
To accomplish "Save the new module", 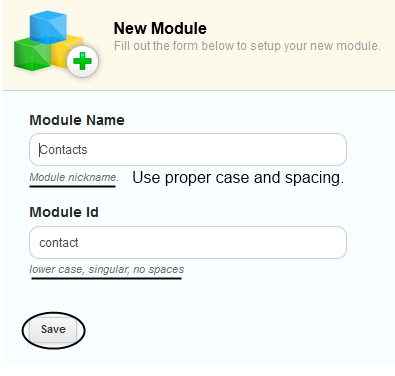I will click(x=53, y=330).
